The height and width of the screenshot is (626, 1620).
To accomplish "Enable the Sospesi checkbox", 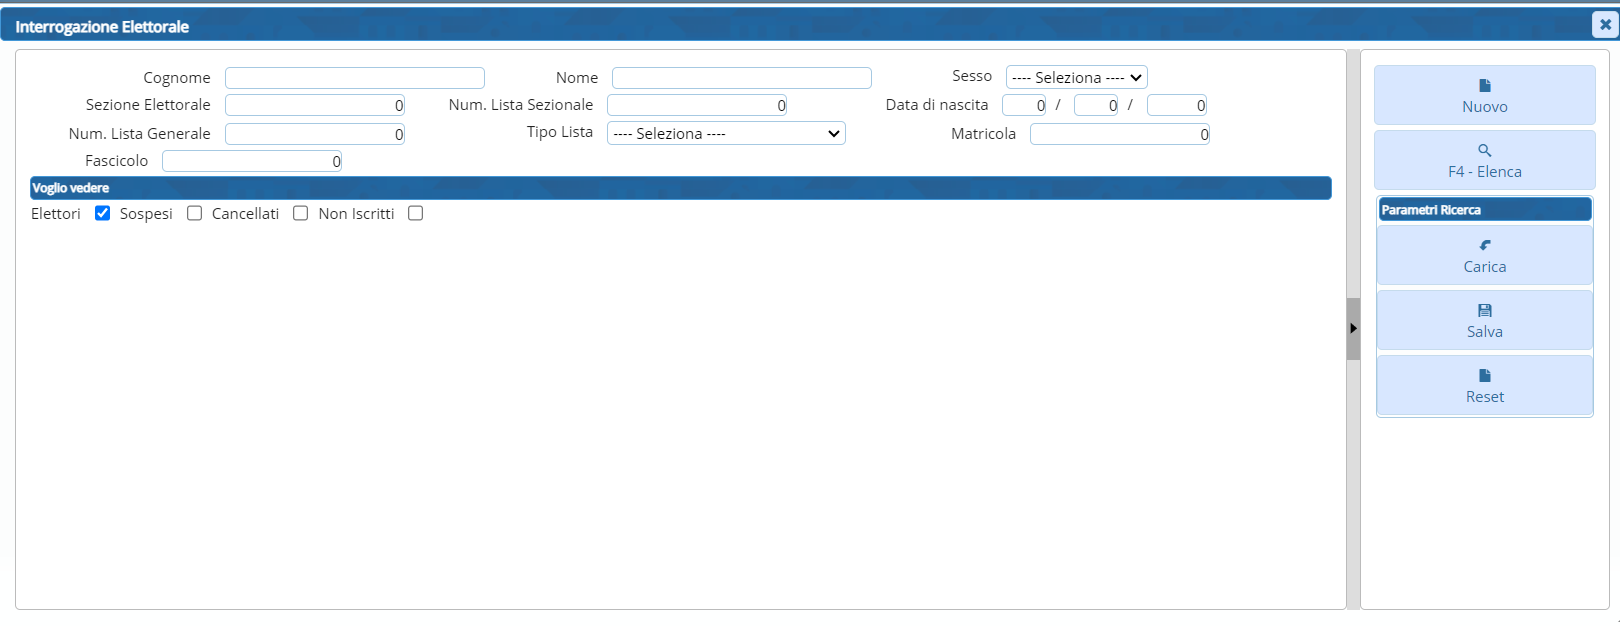I will tap(194, 213).
